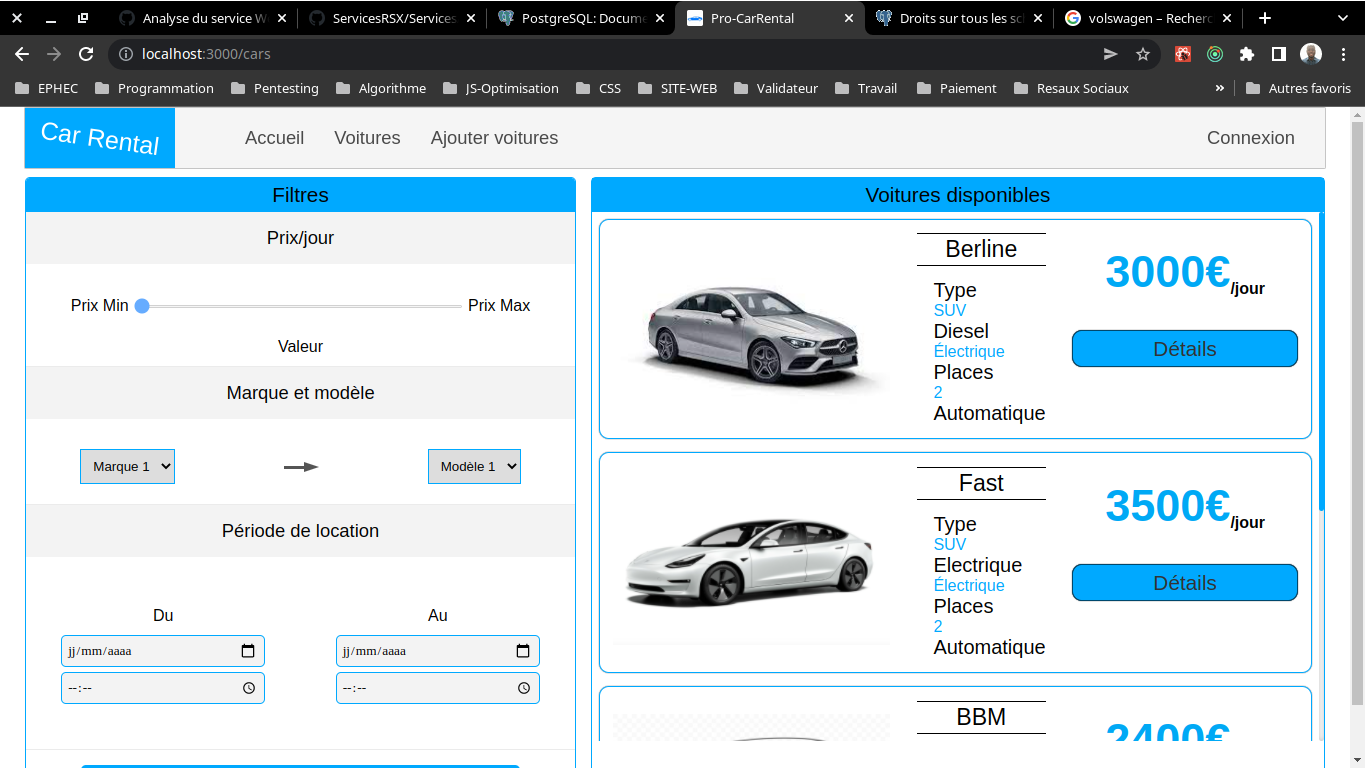Click the Au time input field
The width and height of the screenshot is (1366, 768).
(438, 688)
